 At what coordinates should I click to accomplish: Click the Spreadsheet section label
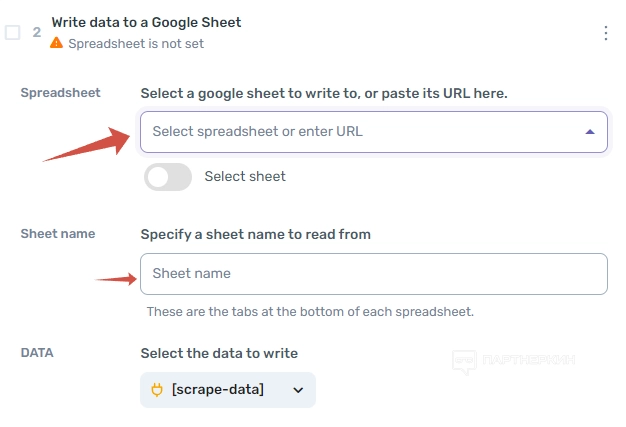coord(61,93)
